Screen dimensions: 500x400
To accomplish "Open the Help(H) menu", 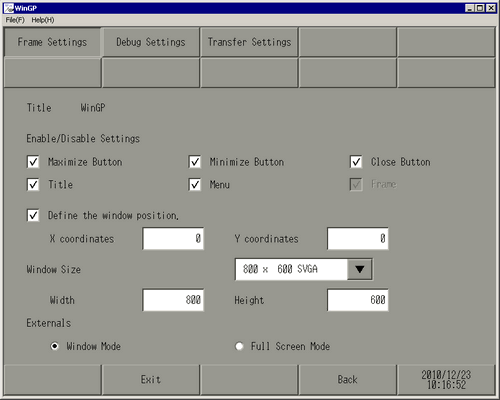I will (43, 20).
